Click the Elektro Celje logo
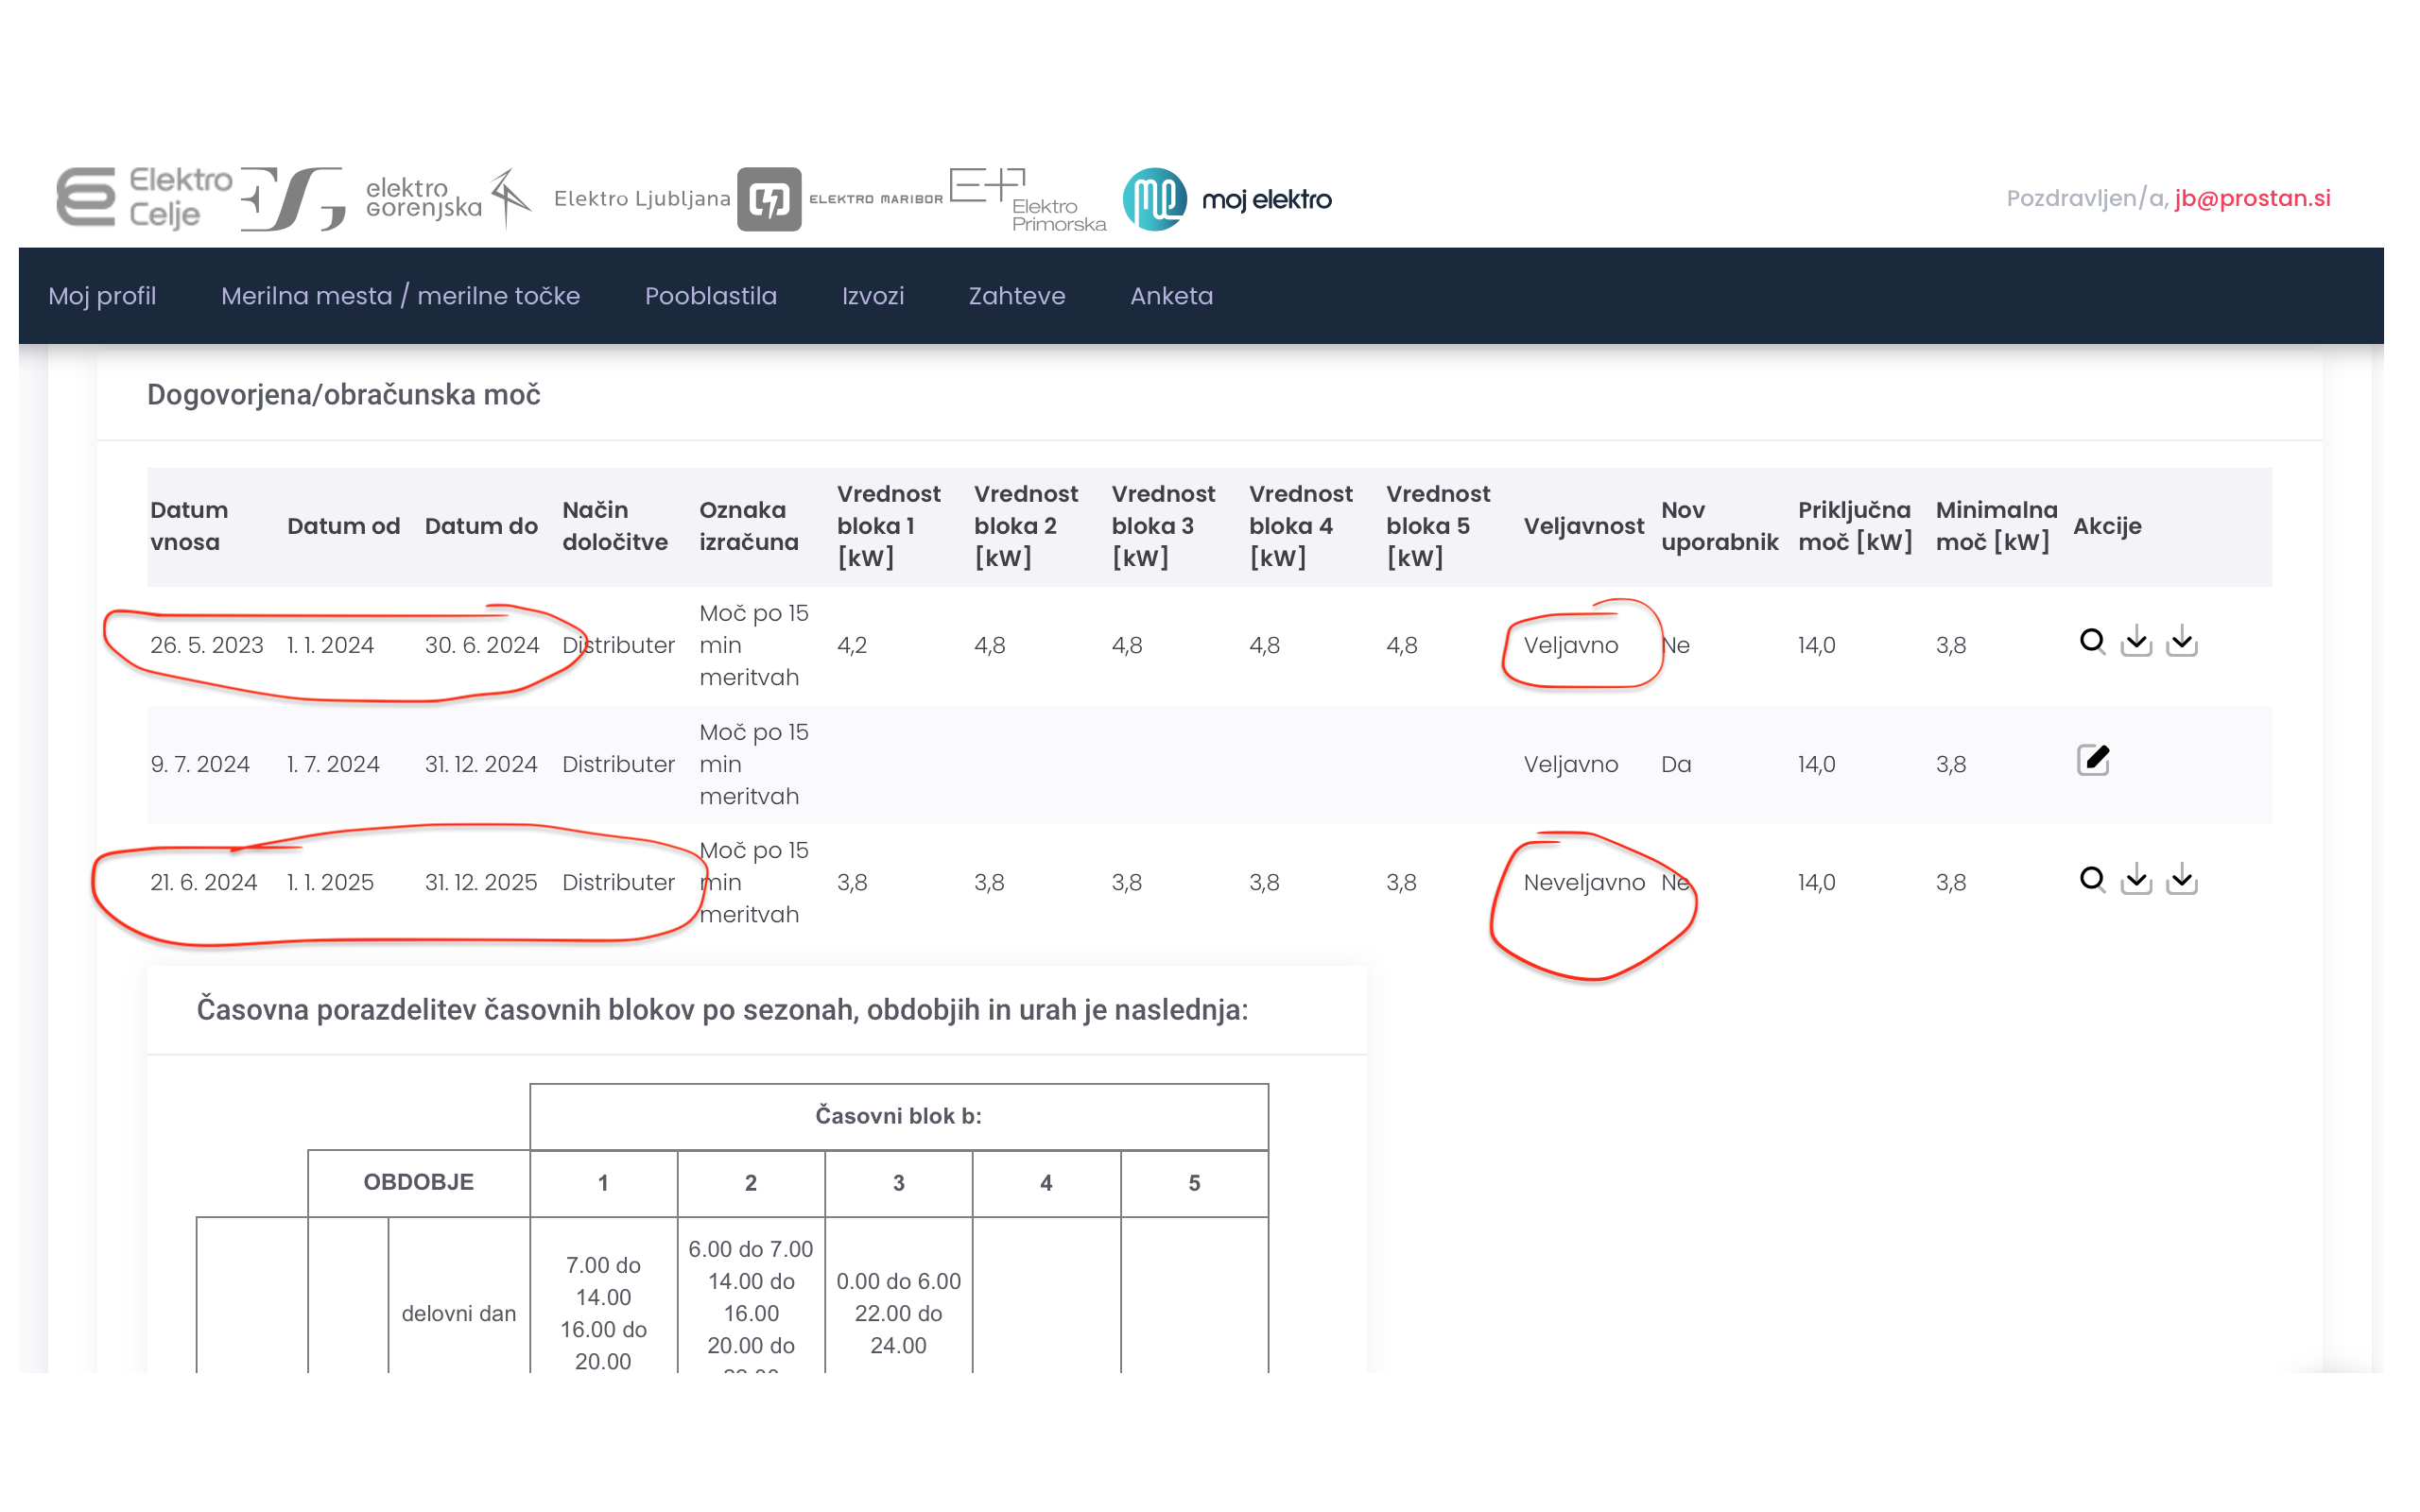Viewport: 2420px width, 1512px height. coord(144,198)
